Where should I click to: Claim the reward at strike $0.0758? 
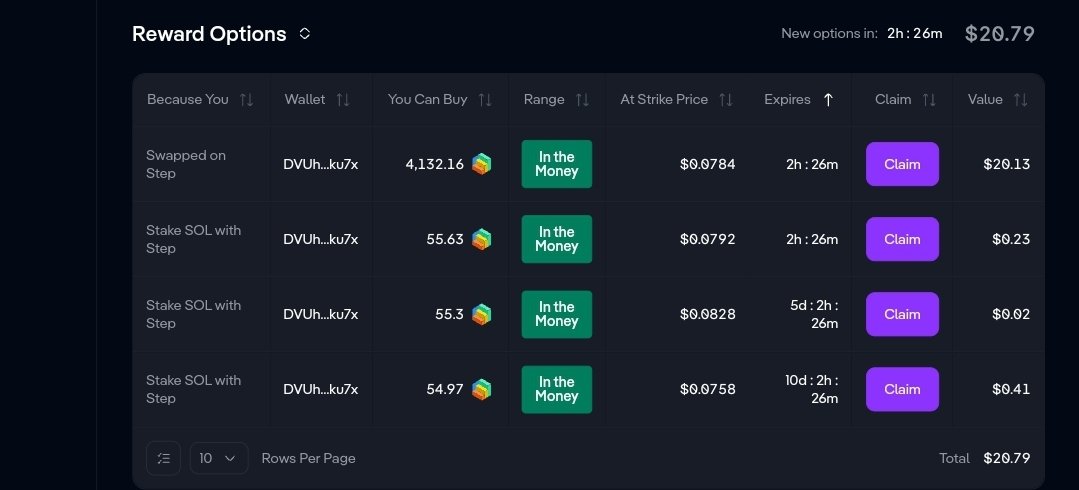click(902, 389)
